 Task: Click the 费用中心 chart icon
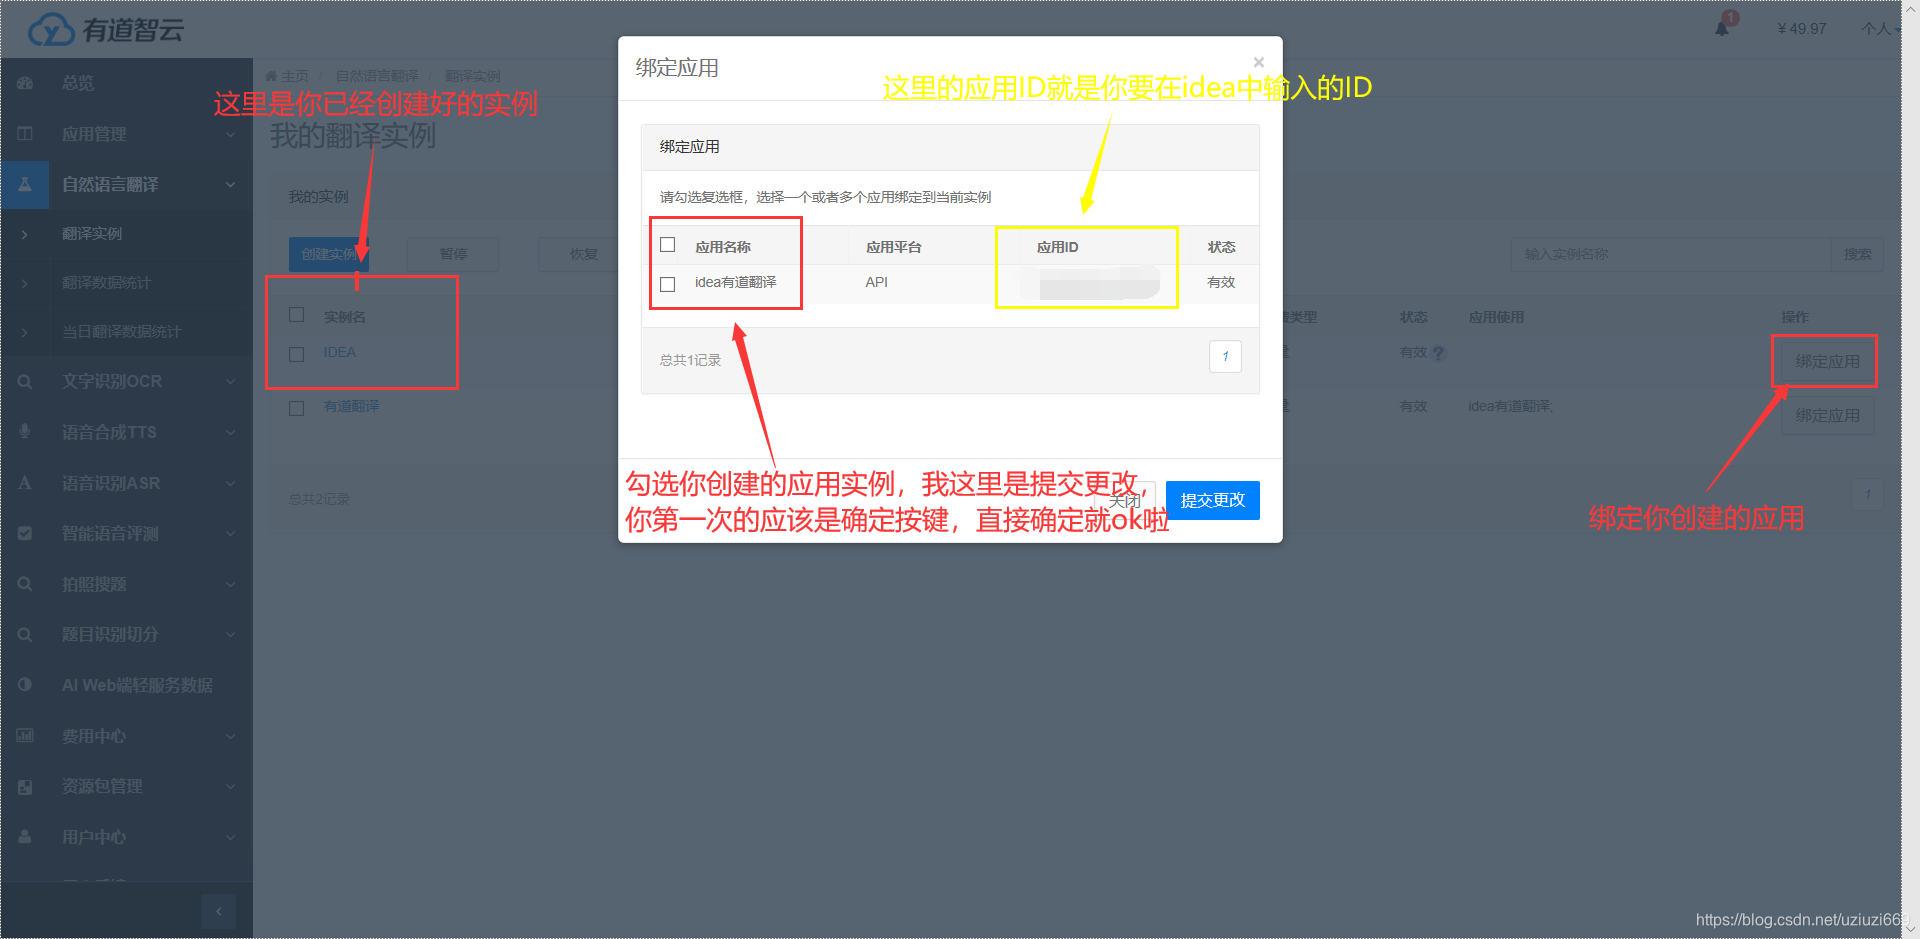click(25, 735)
